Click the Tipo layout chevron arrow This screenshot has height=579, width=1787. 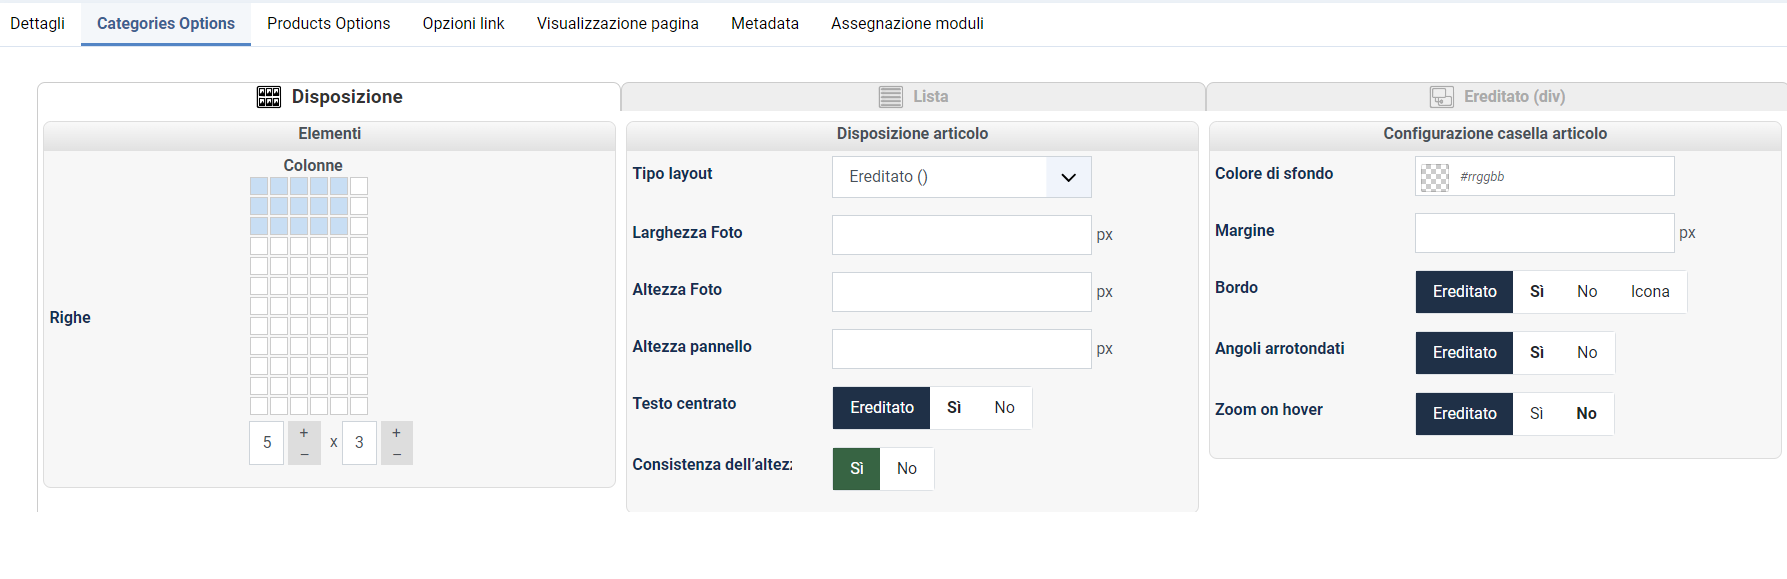[x=1068, y=177]
